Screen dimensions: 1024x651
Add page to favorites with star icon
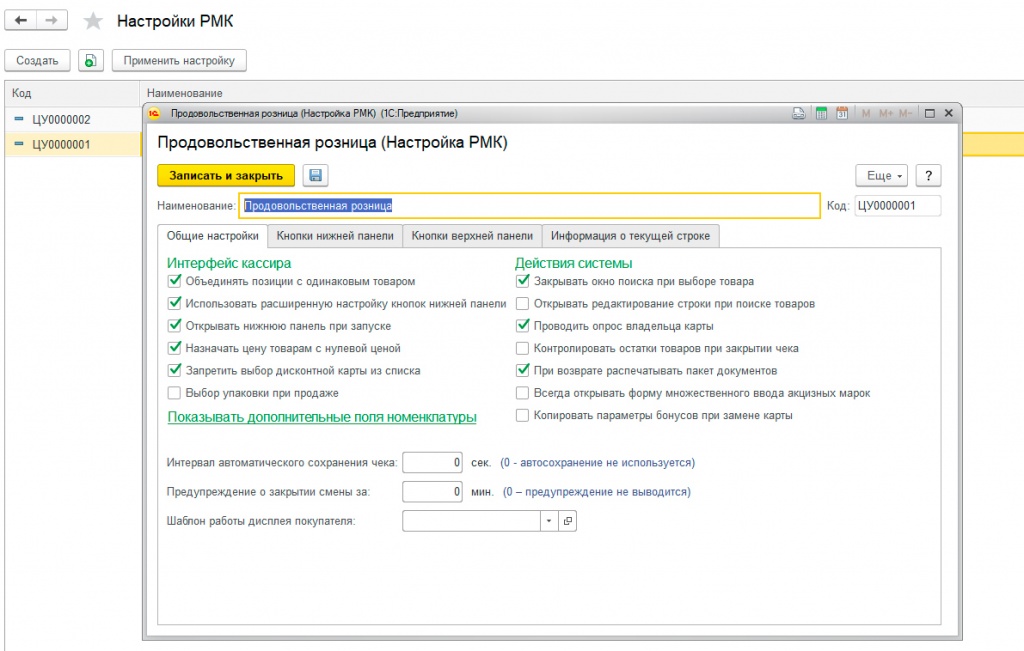(93, 22)
